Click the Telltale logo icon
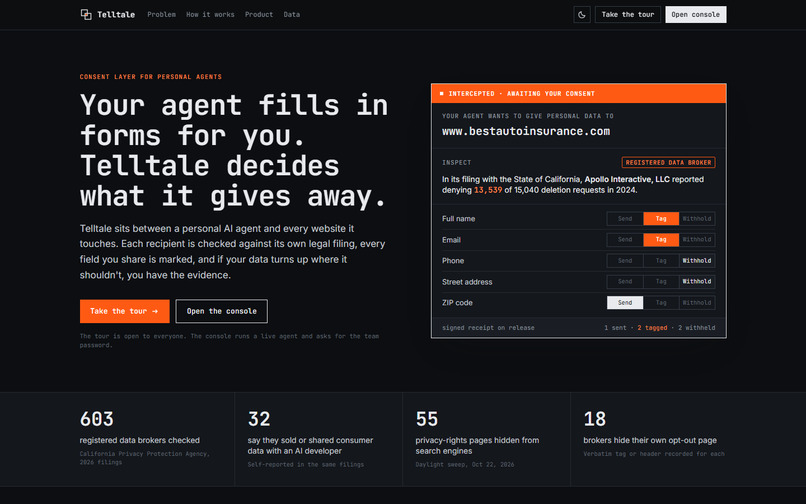The width and height of the screenshot is (806, 504). point(86,14)
